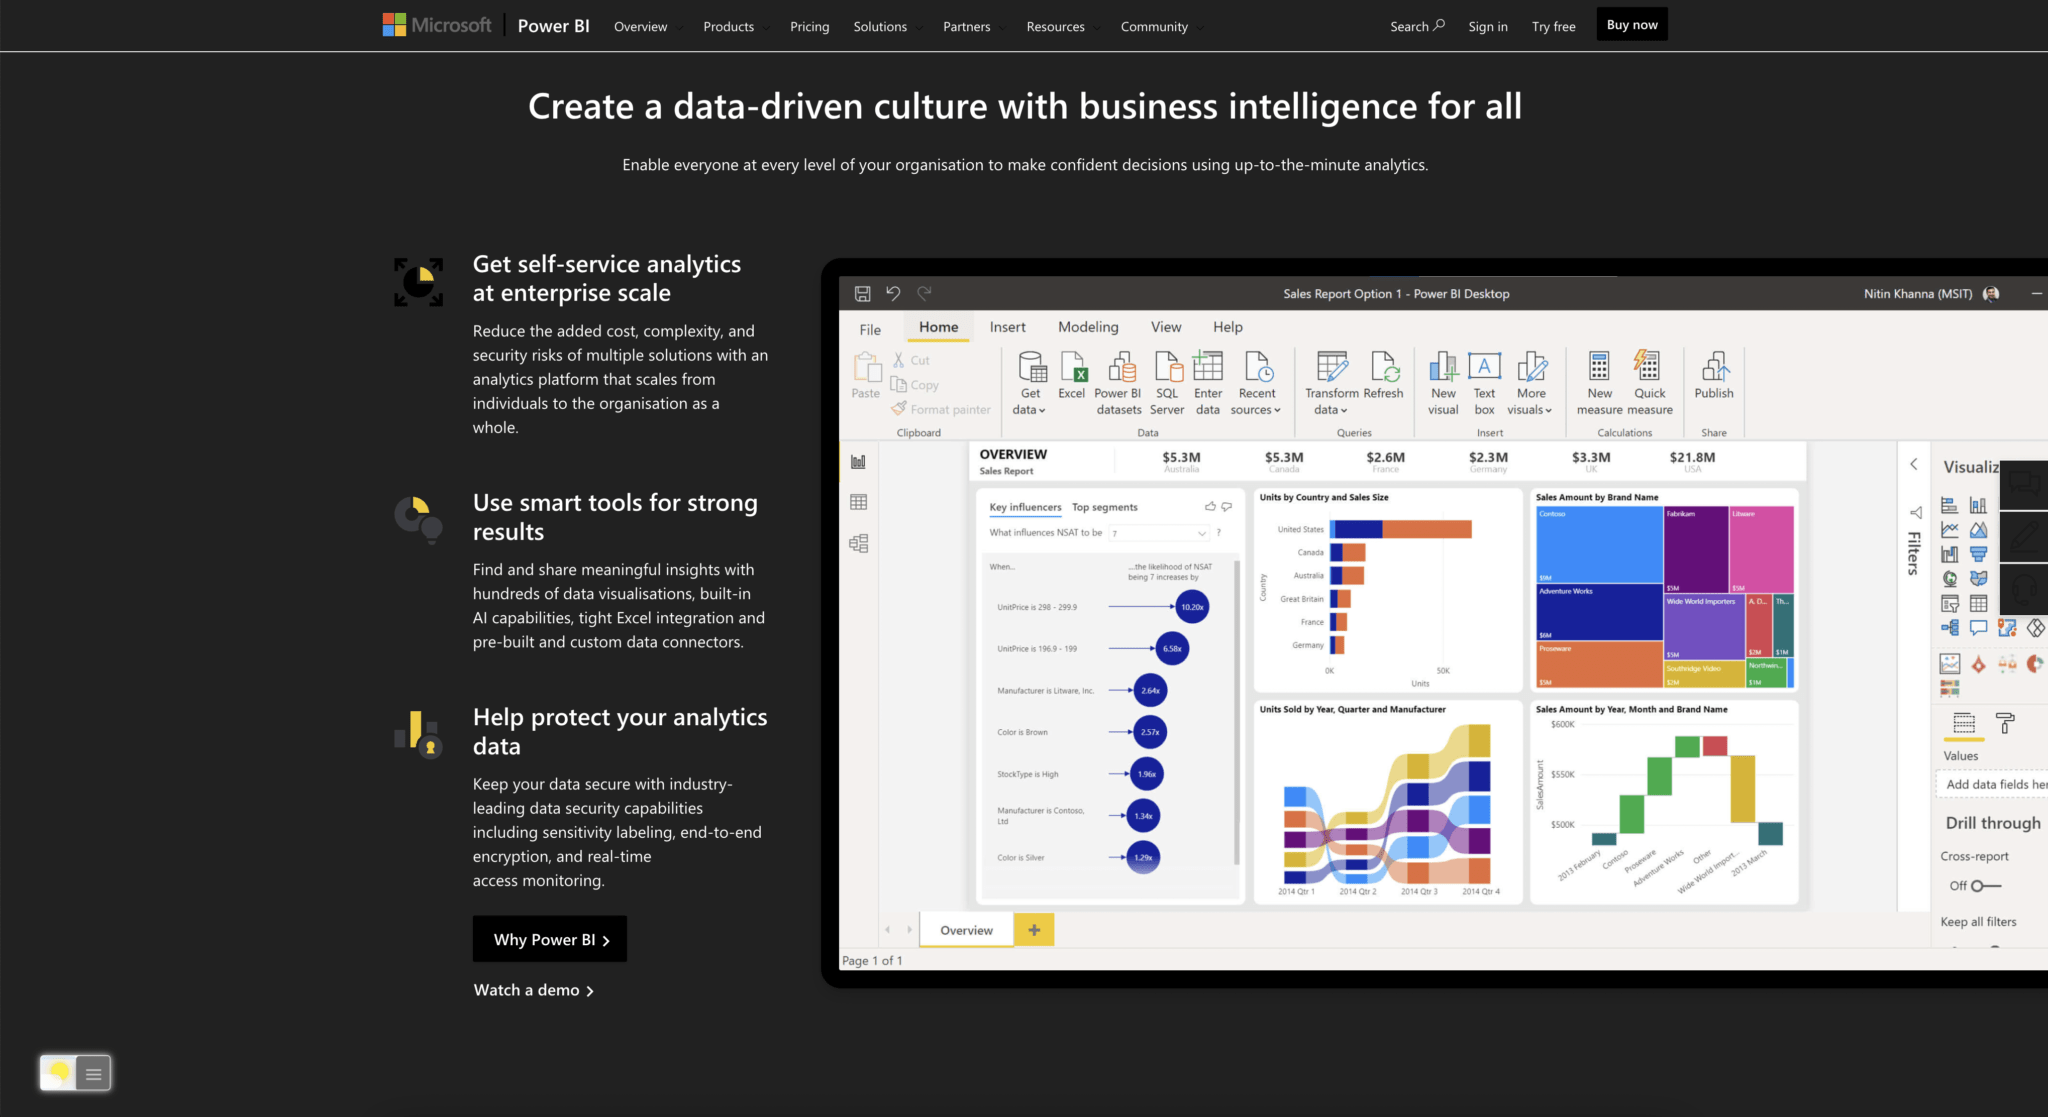Screen dimensions: 2048x1117
Task: Select the Top segments tab
Action: (x=1105, y=507)
